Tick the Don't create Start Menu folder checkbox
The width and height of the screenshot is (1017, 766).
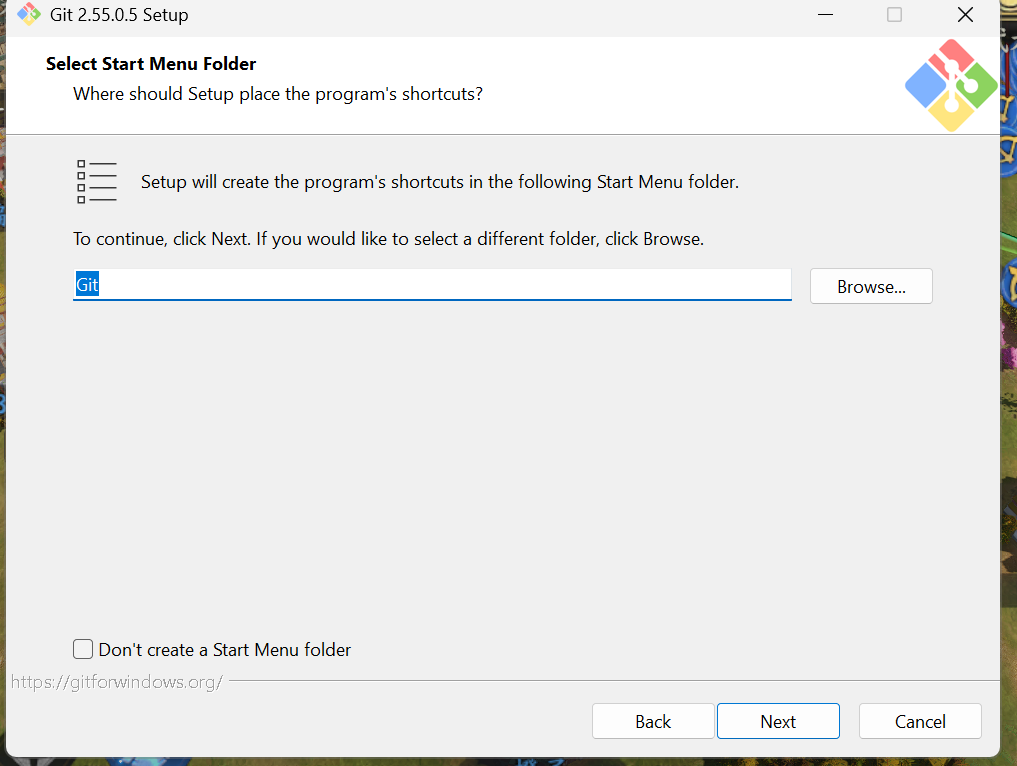[x=83, y=649]
